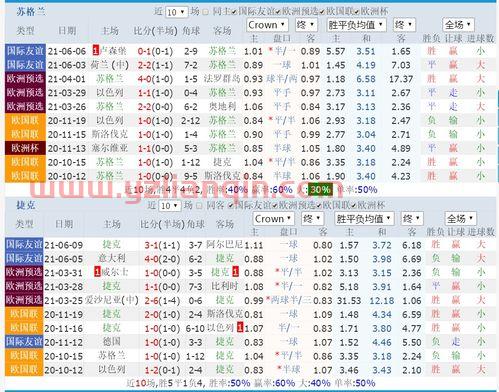Click 欧国联 tag on 20-11-16 row

click(24, 328)
